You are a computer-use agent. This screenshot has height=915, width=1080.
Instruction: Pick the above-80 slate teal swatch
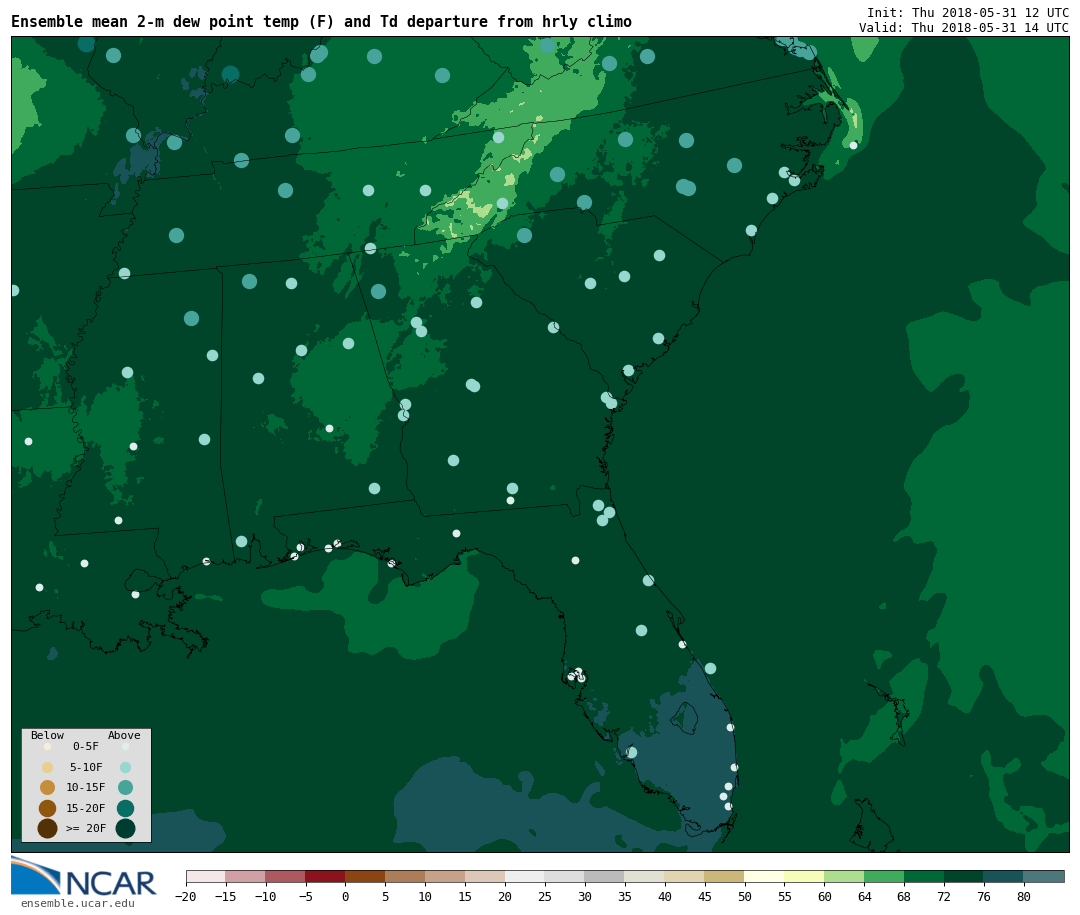pyautogui.click(x=1044, y=876)
